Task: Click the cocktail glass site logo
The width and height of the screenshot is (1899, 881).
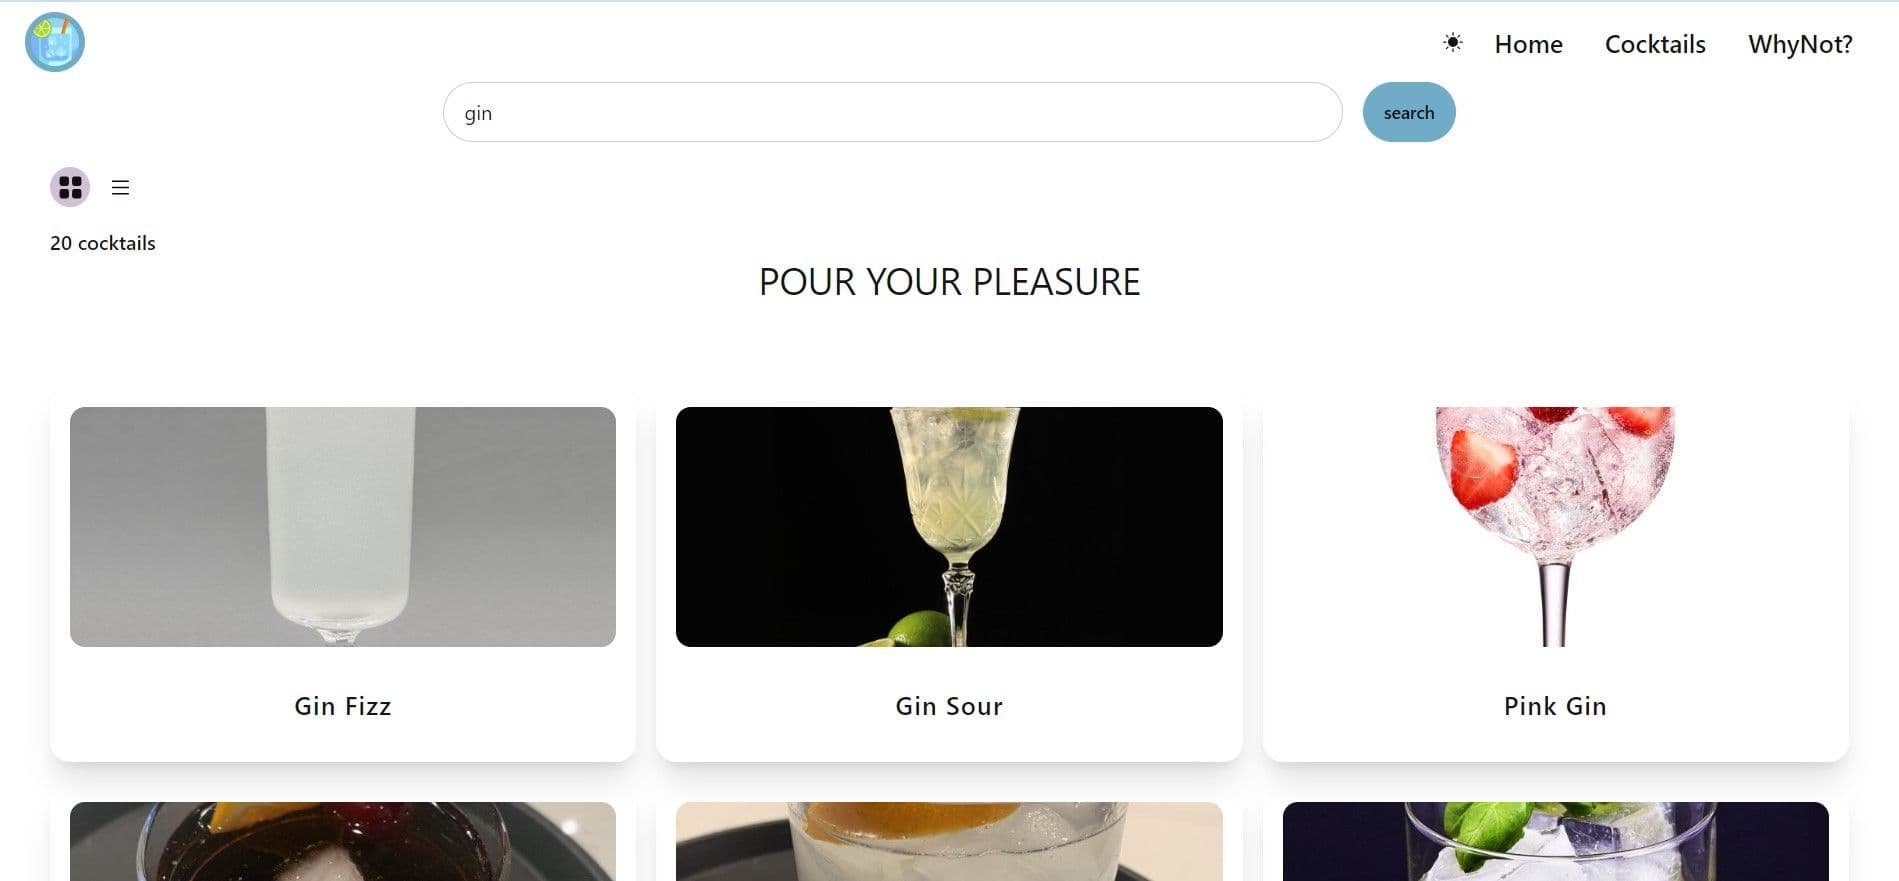Action: coord(55,42)
